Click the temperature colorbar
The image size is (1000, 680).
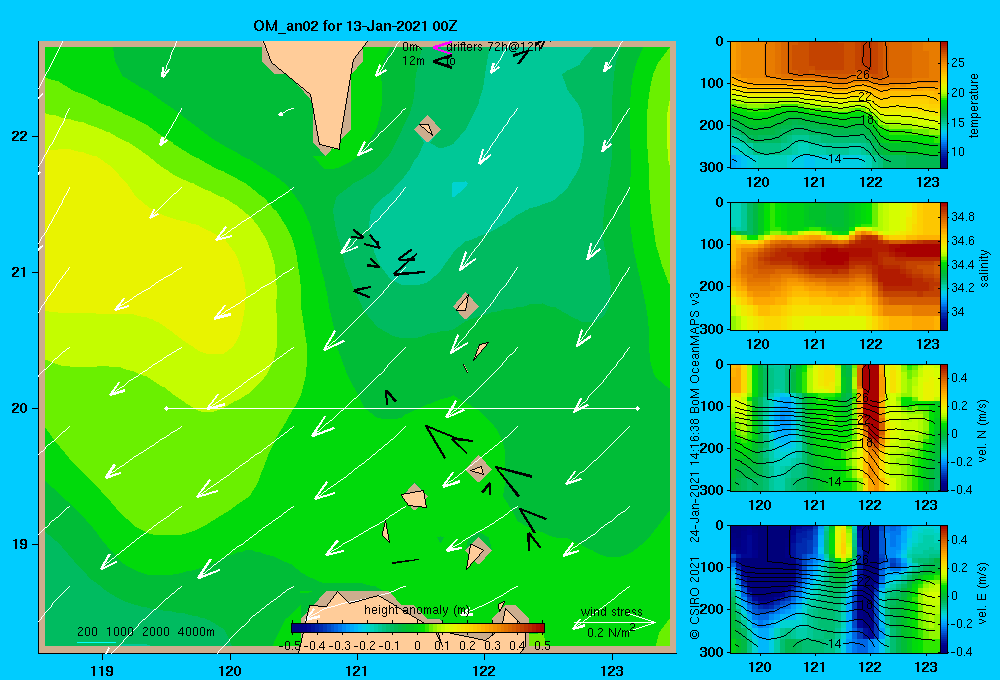(944, 105)
